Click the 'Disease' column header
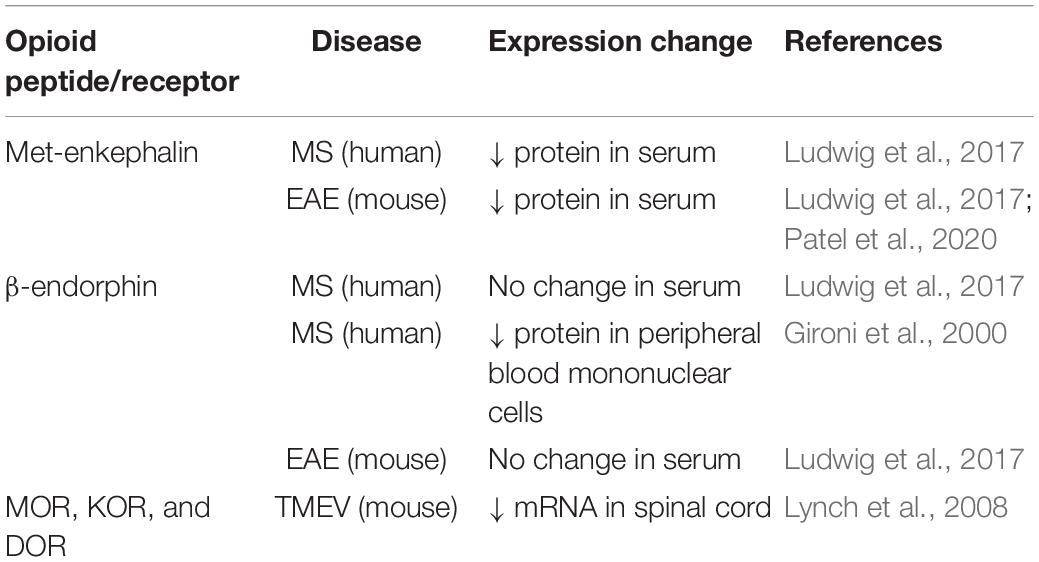Image resolution: width=1039 pixels, height=562 pixels. pyautogui.click(x=366, y=41)
